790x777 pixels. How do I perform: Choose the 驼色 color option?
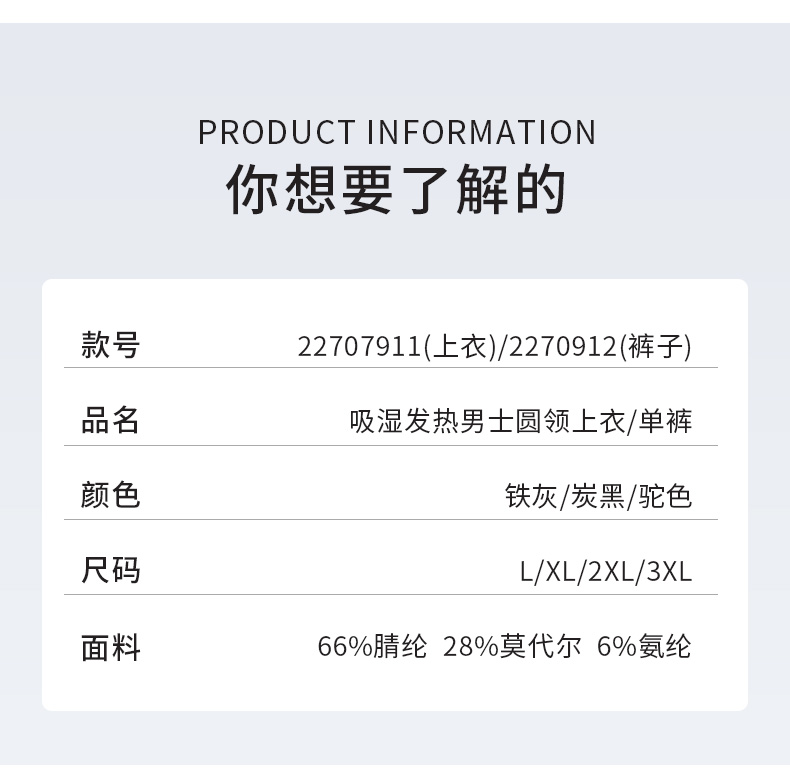665,496
